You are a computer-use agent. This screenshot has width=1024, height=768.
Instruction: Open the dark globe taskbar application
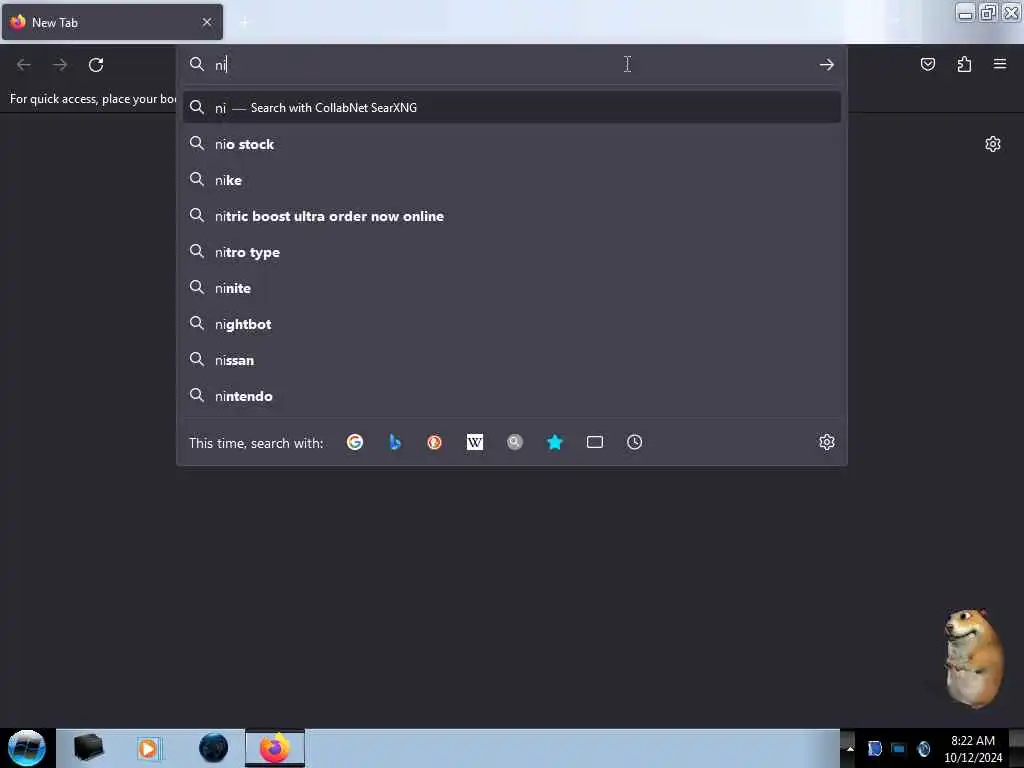pyautogui.click(x=214, y=748)
